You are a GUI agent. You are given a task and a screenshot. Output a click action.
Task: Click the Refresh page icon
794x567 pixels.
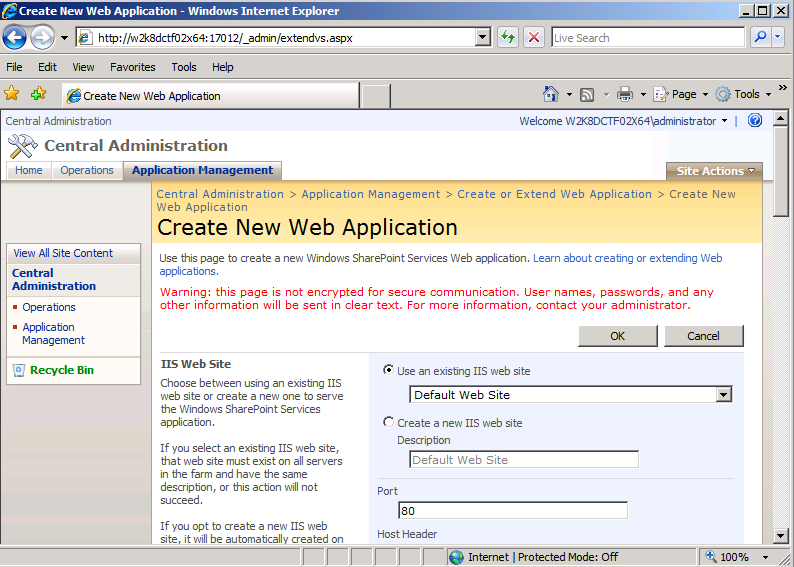pyautogui.click(x=507, y=37)
